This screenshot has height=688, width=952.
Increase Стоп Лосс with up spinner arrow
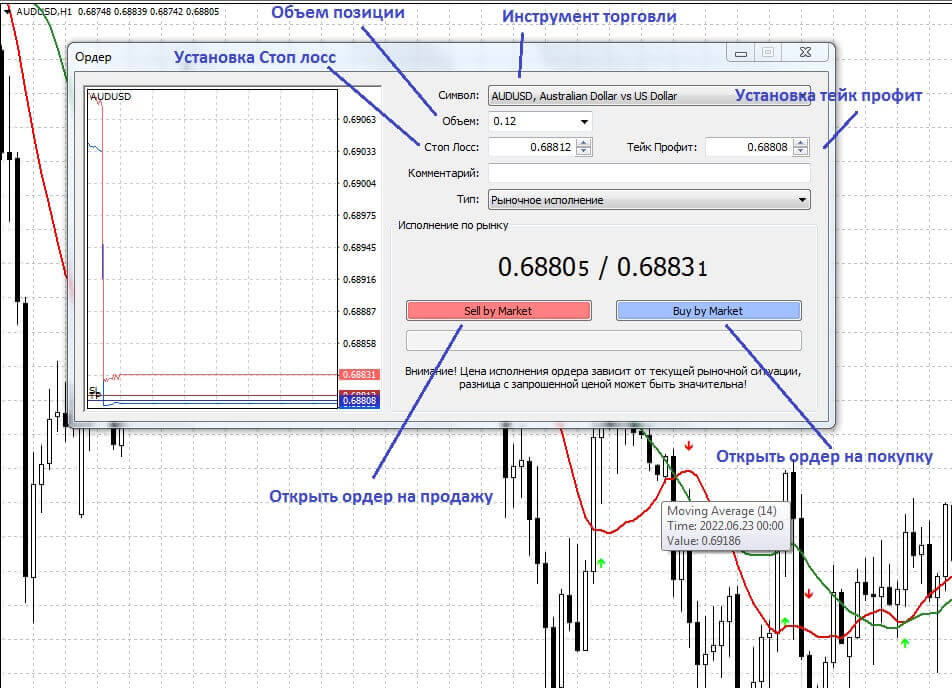point(585,142)
